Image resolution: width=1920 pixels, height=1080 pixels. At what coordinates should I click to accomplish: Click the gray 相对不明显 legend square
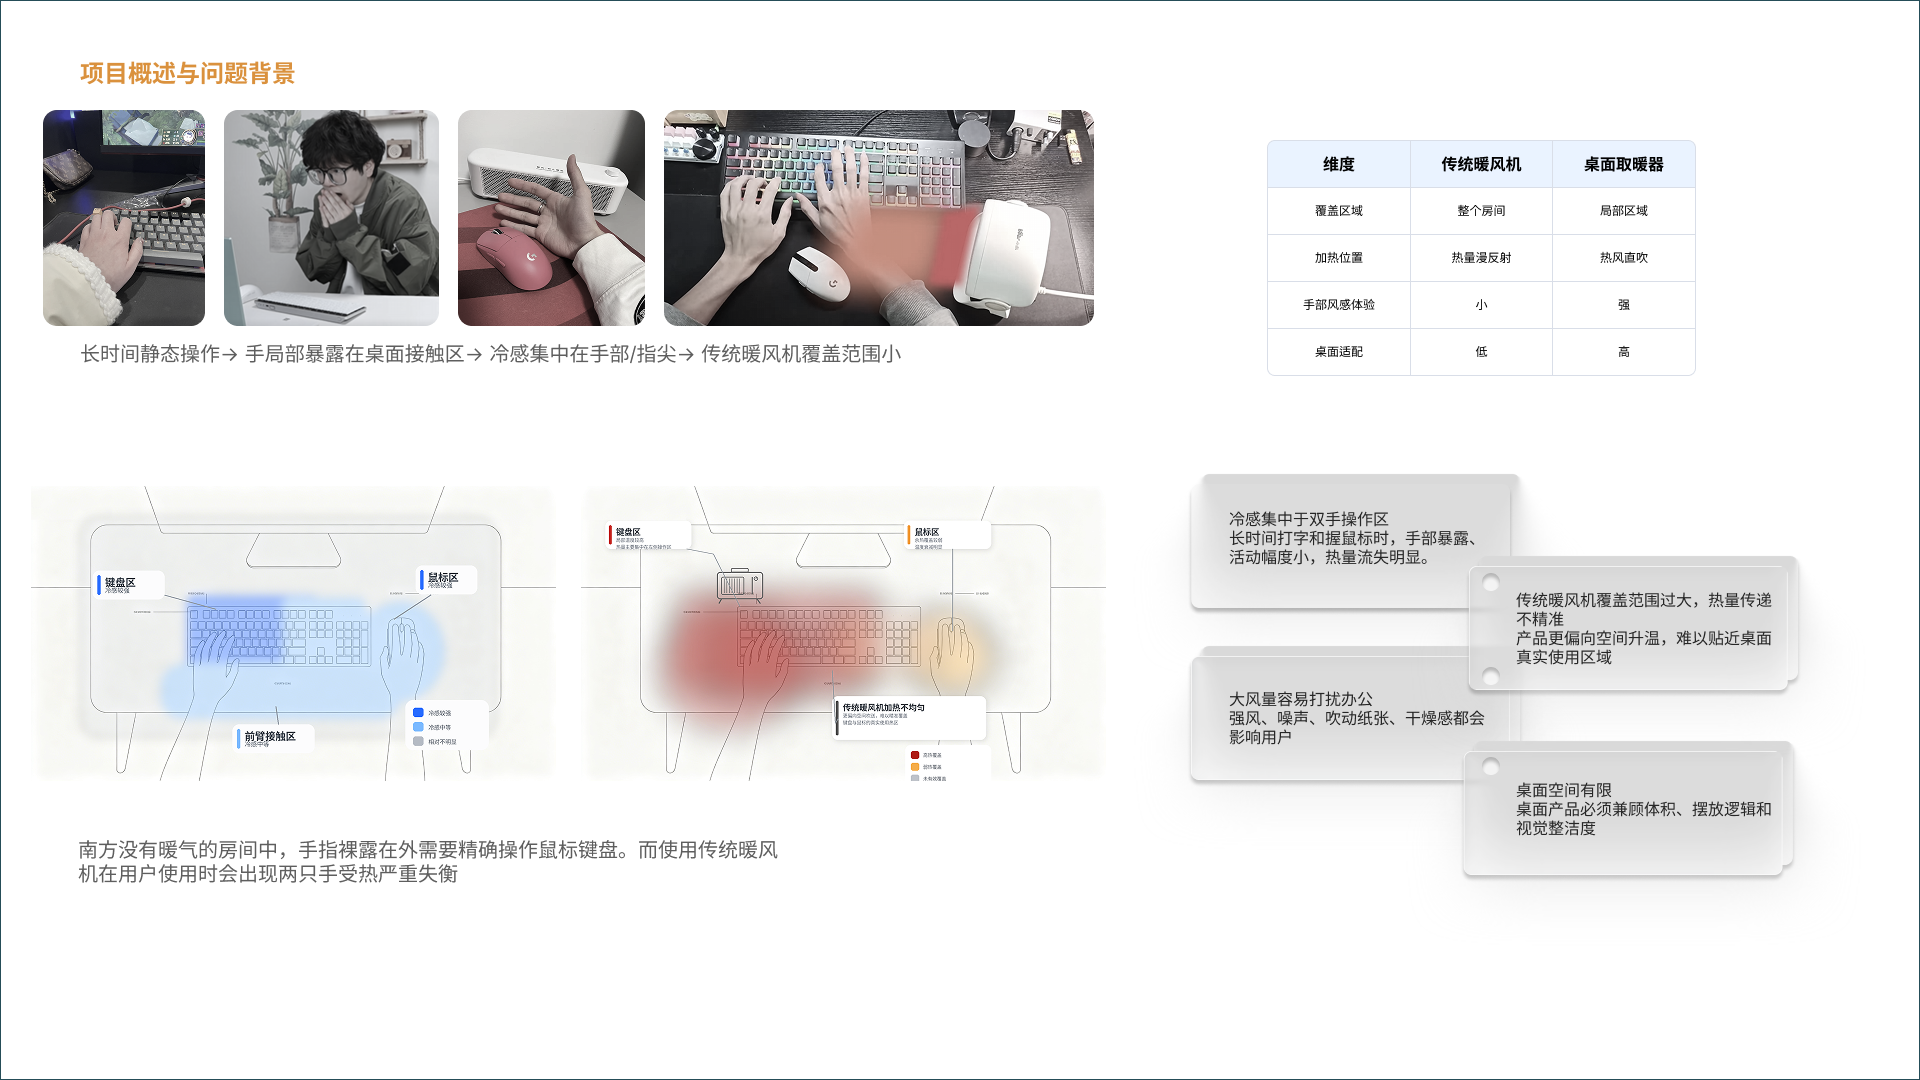(x=418, y=740)
